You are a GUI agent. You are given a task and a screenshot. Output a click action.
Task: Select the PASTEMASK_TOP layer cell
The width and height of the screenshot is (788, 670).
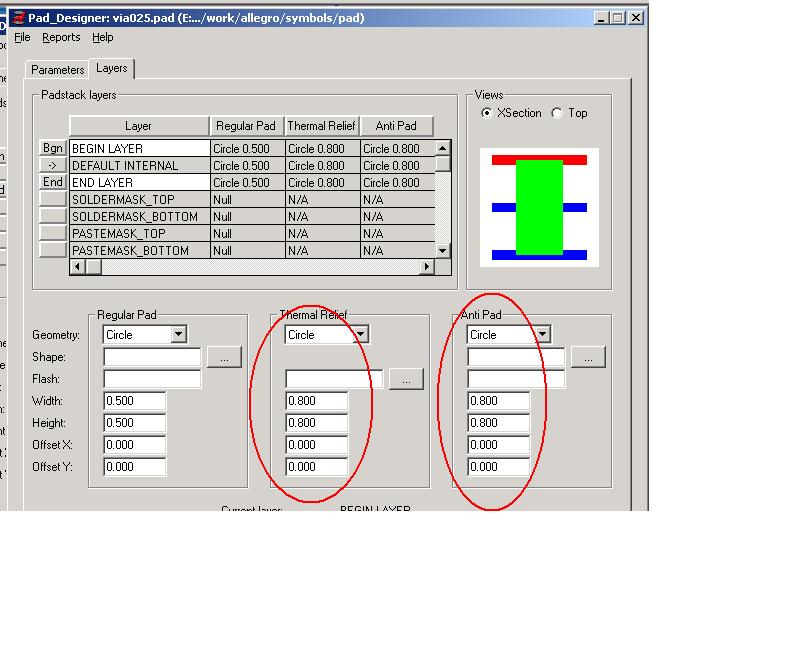140,234
